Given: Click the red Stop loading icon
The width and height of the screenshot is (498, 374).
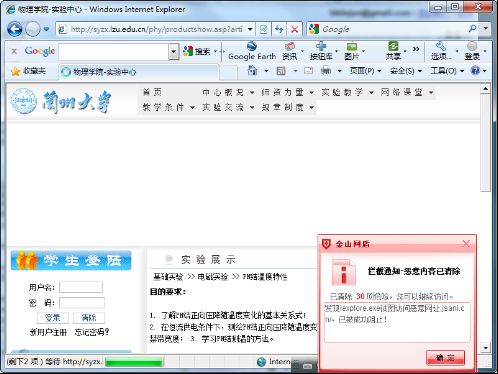Looking at the screenshot, I should tap(295, 29).
